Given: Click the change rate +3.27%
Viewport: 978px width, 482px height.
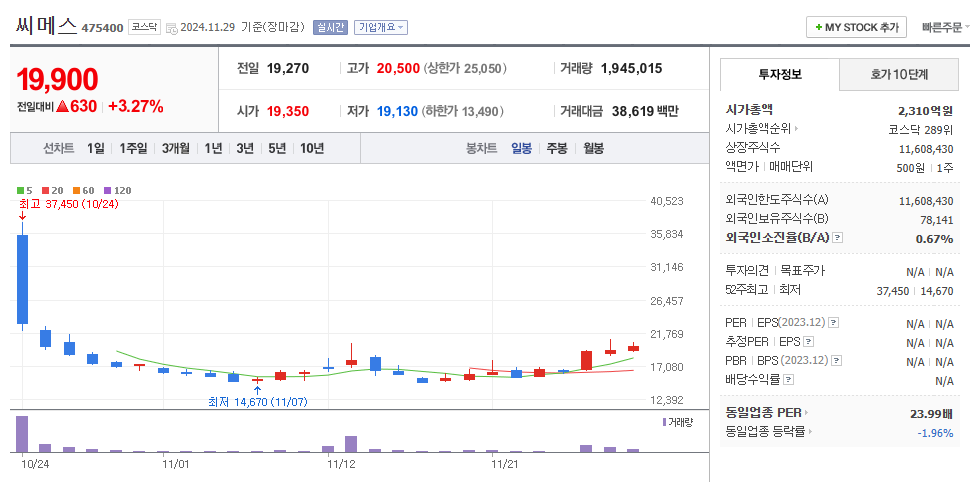Looking at the screenshot, I should (x=136, y=107).
